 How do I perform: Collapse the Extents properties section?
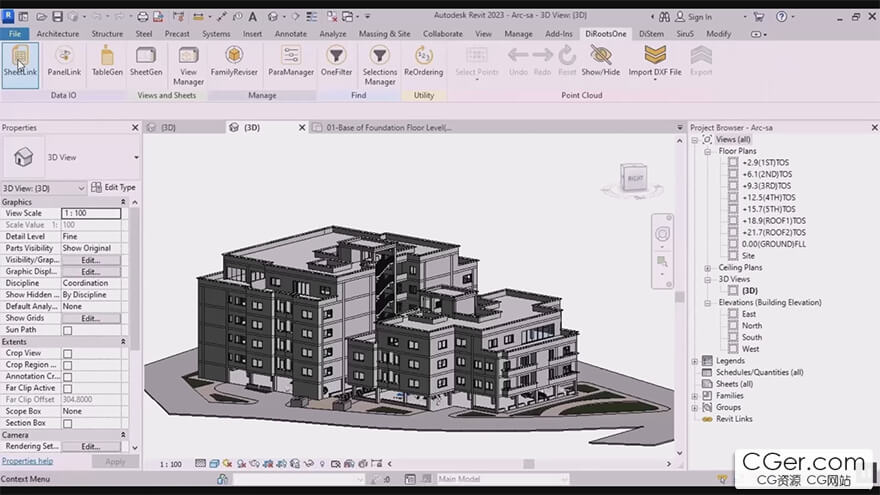123,341
